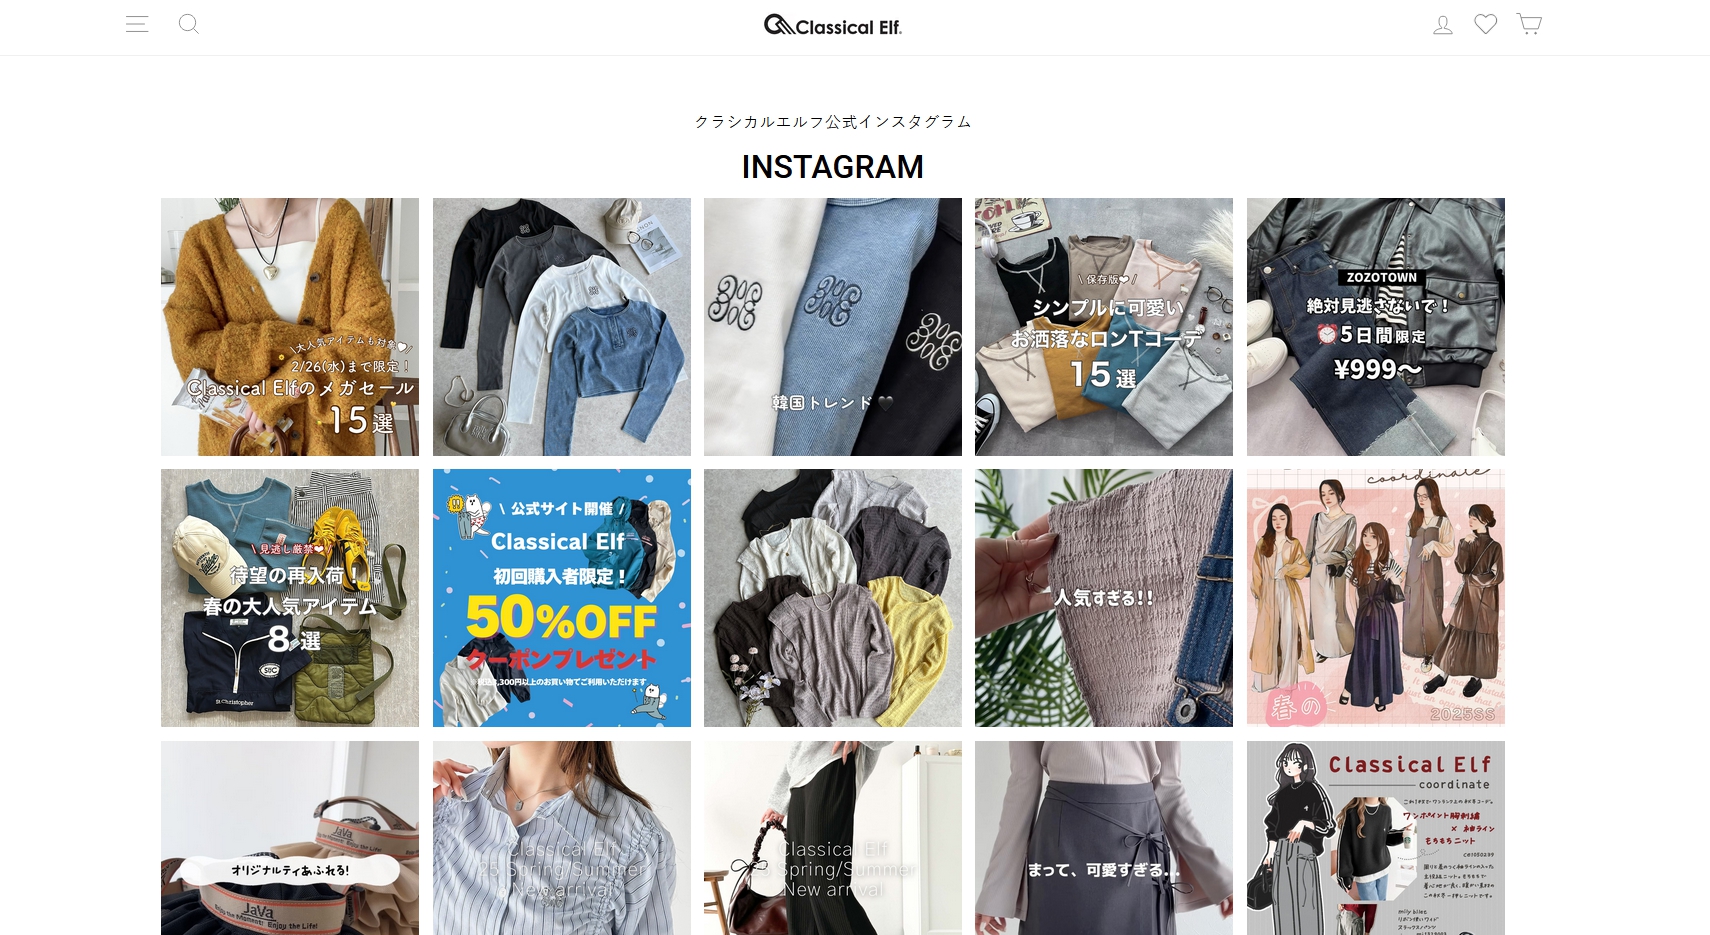The height and width of the screenshot is (935, 1710).
Task: Open the 2025SS illustrated coordinate post
Action: pyautogui.click(x=1376, y=598)
